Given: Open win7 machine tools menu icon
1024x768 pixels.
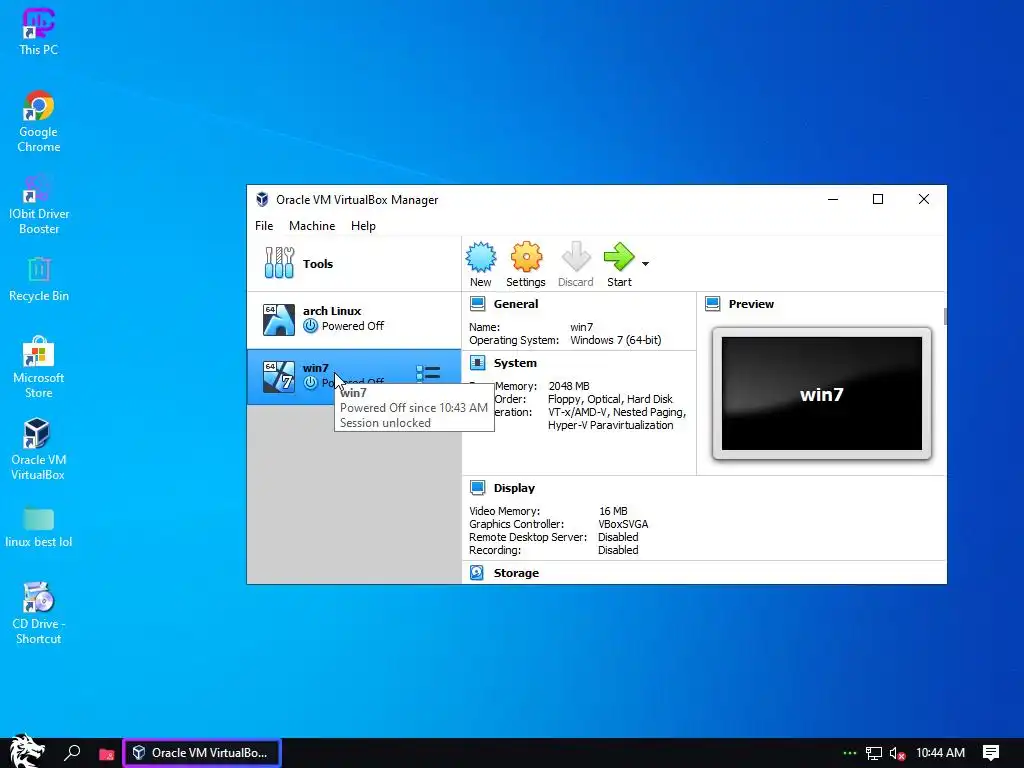Looking at the screenshot, I should 428,374.
